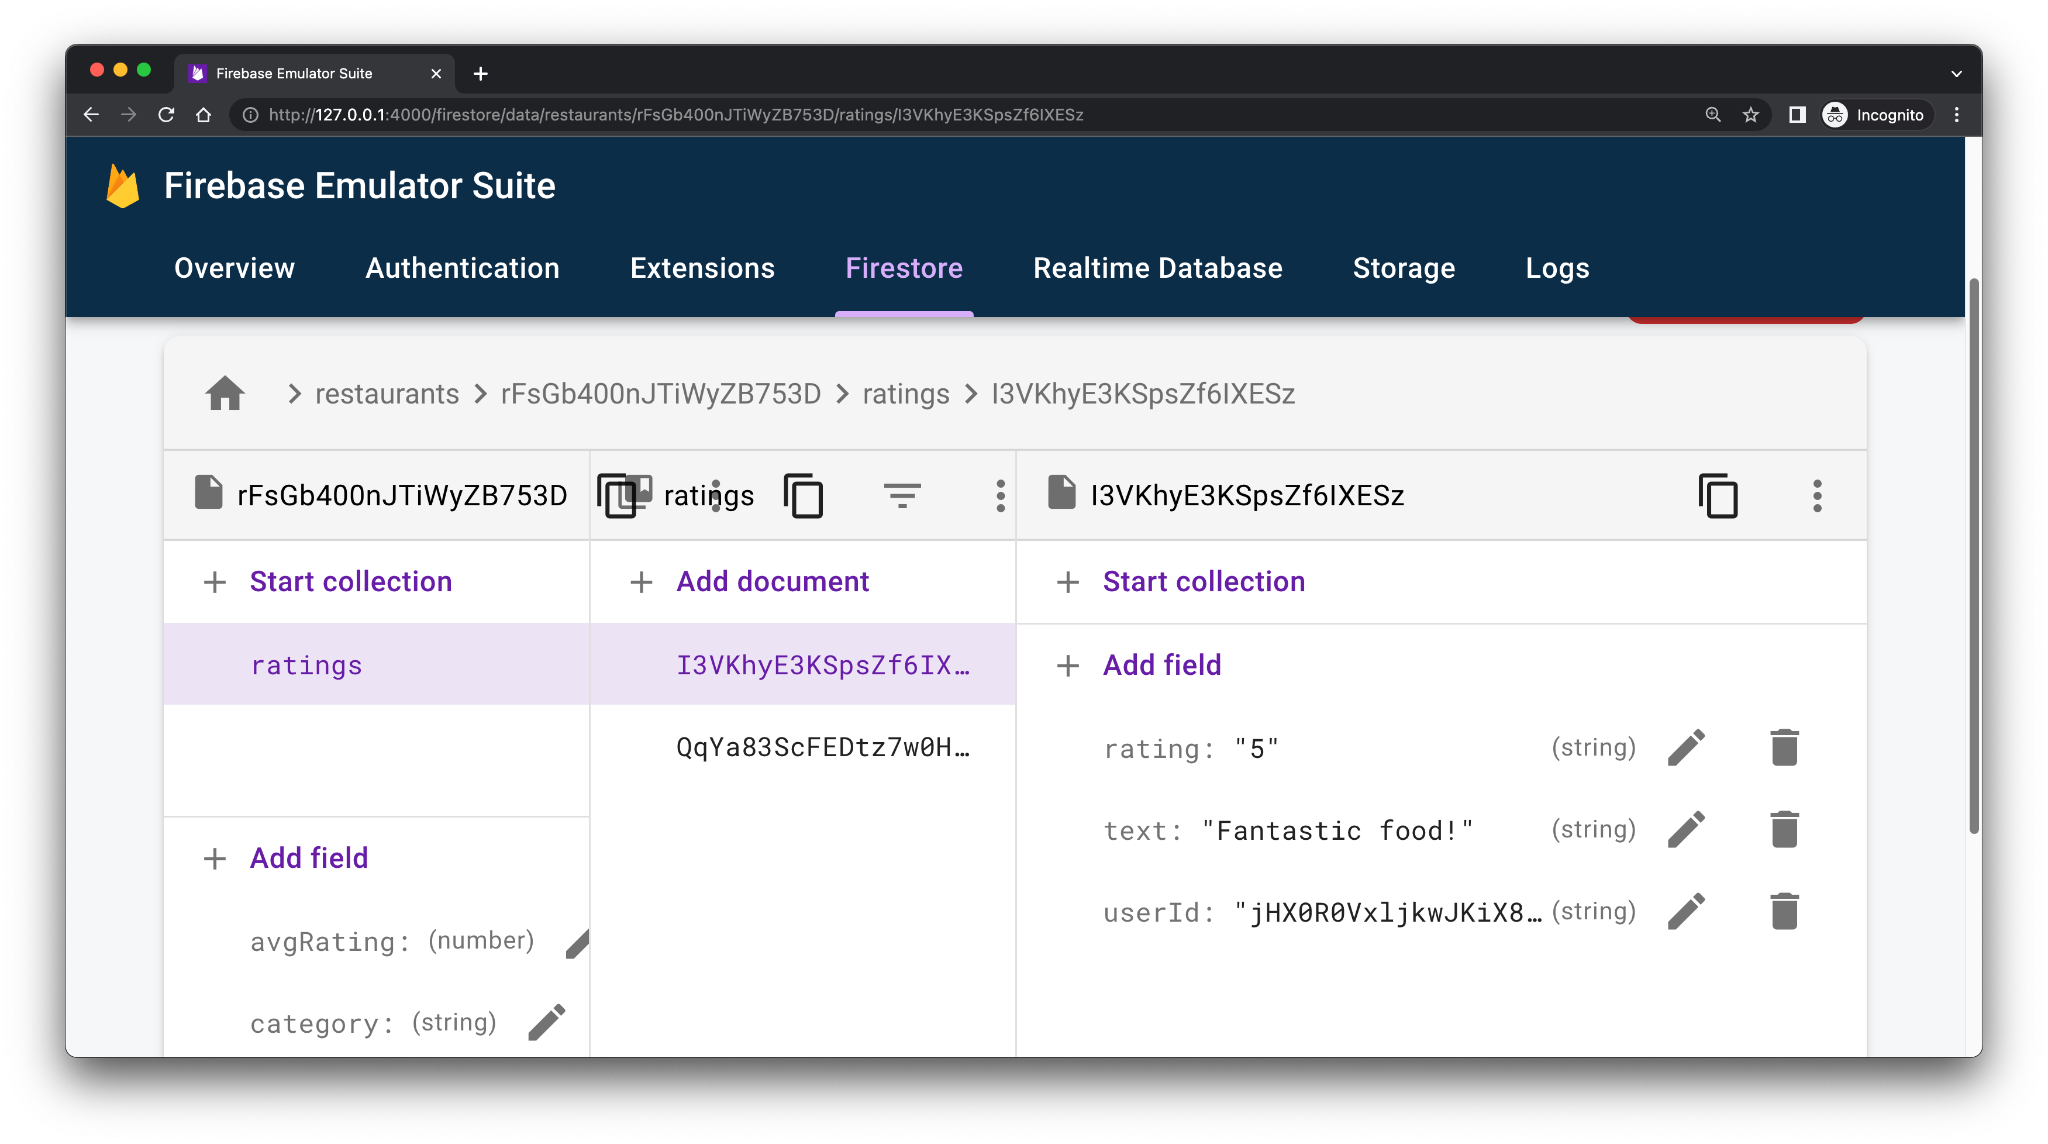Image resolution: width=2048 pixels, height=1144 pixels.
Task: Click the edit pencil icon for rating field
Action: [1687, 747]
